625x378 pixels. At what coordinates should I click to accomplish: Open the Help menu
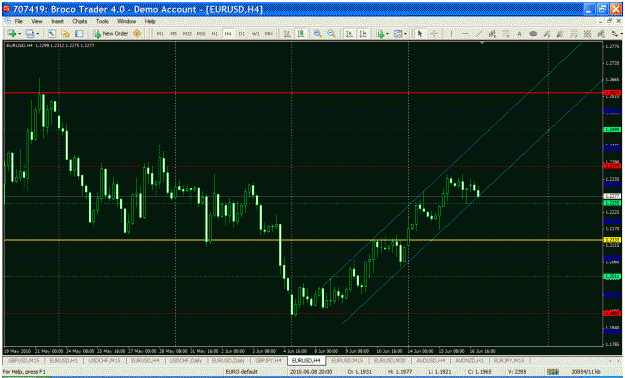[x=150, y=21]
